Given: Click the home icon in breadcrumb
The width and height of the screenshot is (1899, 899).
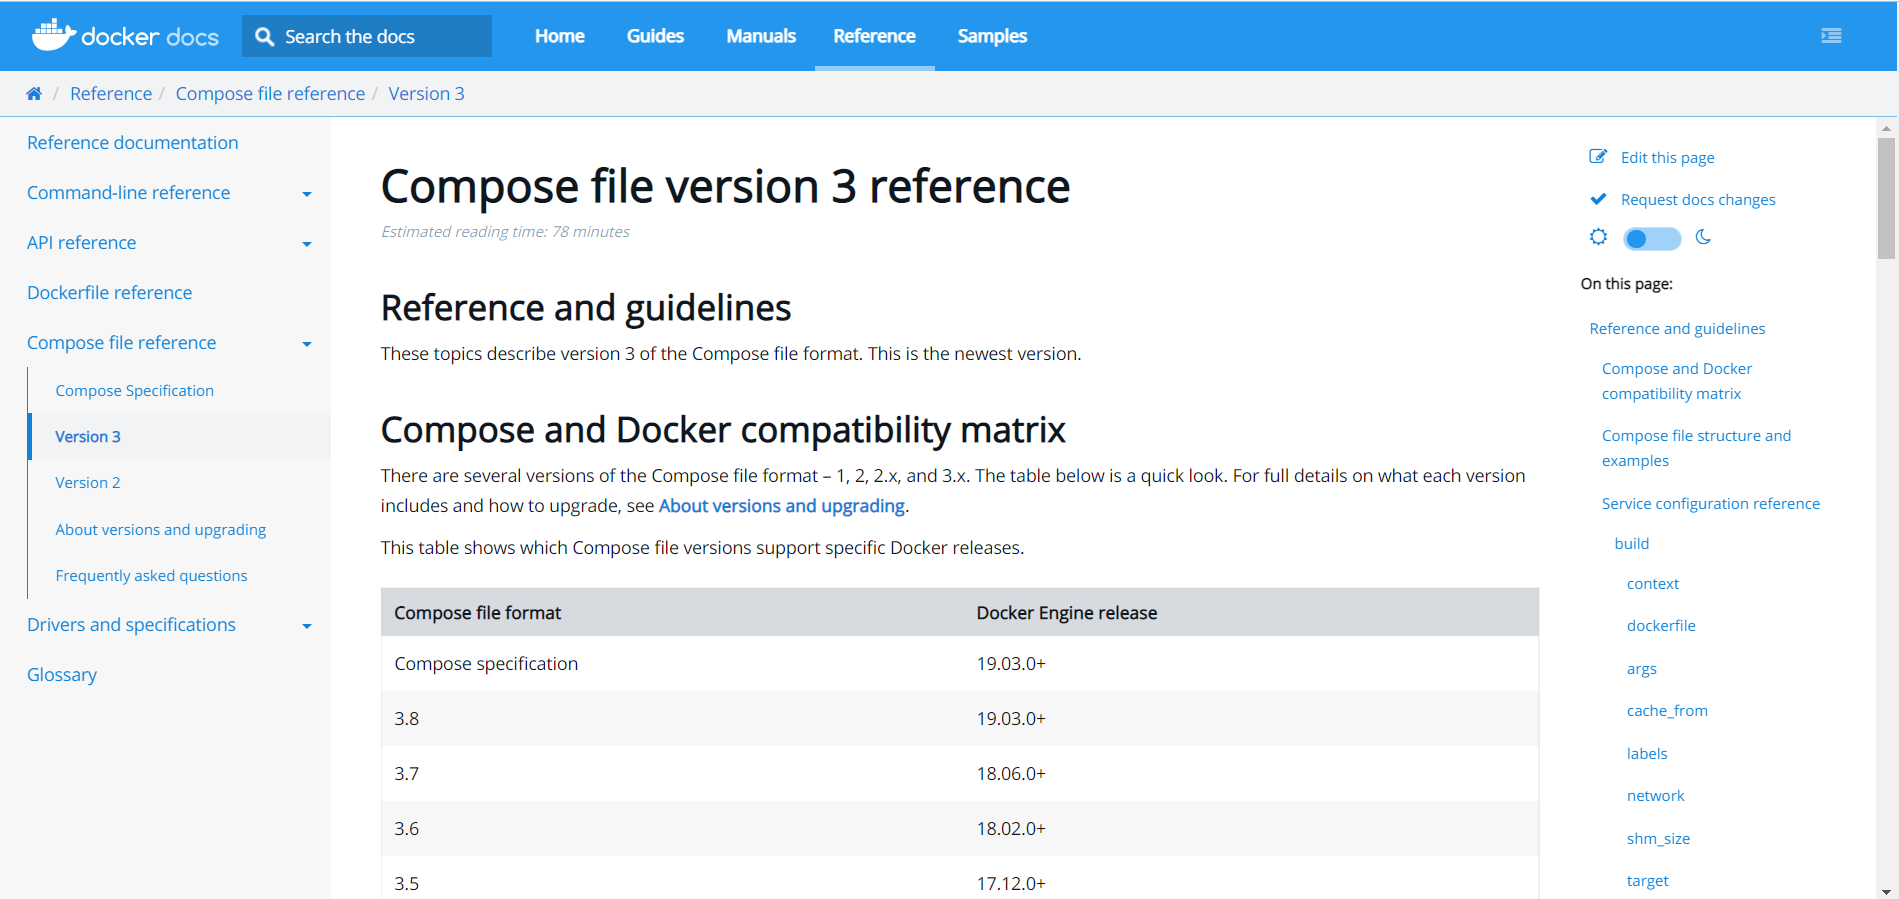Looking at the screenshot, I should pyautogui.click(x=34, y=93).
